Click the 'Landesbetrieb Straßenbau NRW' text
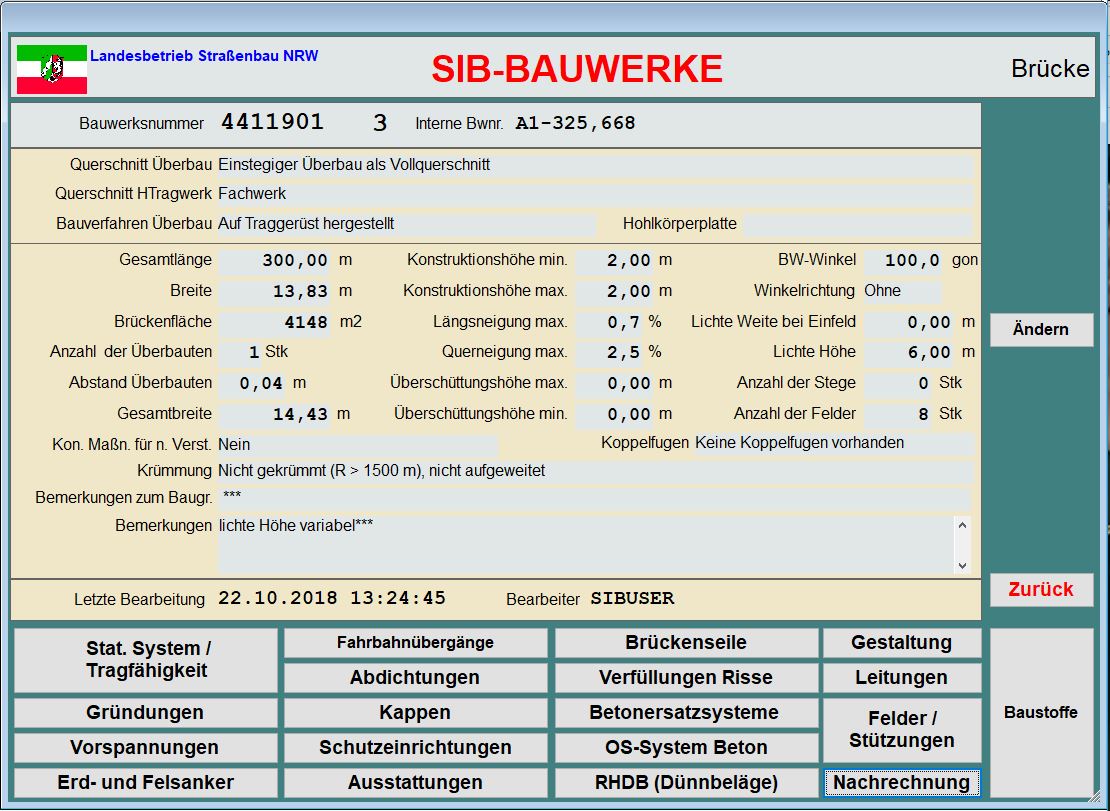Screen dimensions: 1110x811 (204, 55)
